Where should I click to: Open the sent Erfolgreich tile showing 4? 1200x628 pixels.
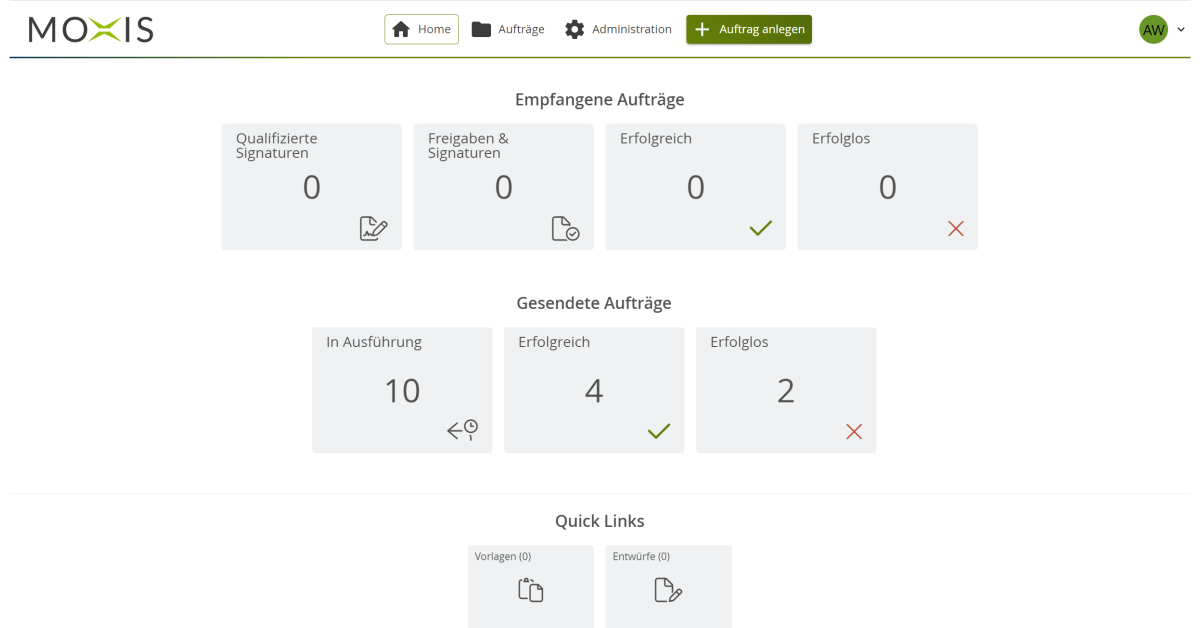pos(594,390)
